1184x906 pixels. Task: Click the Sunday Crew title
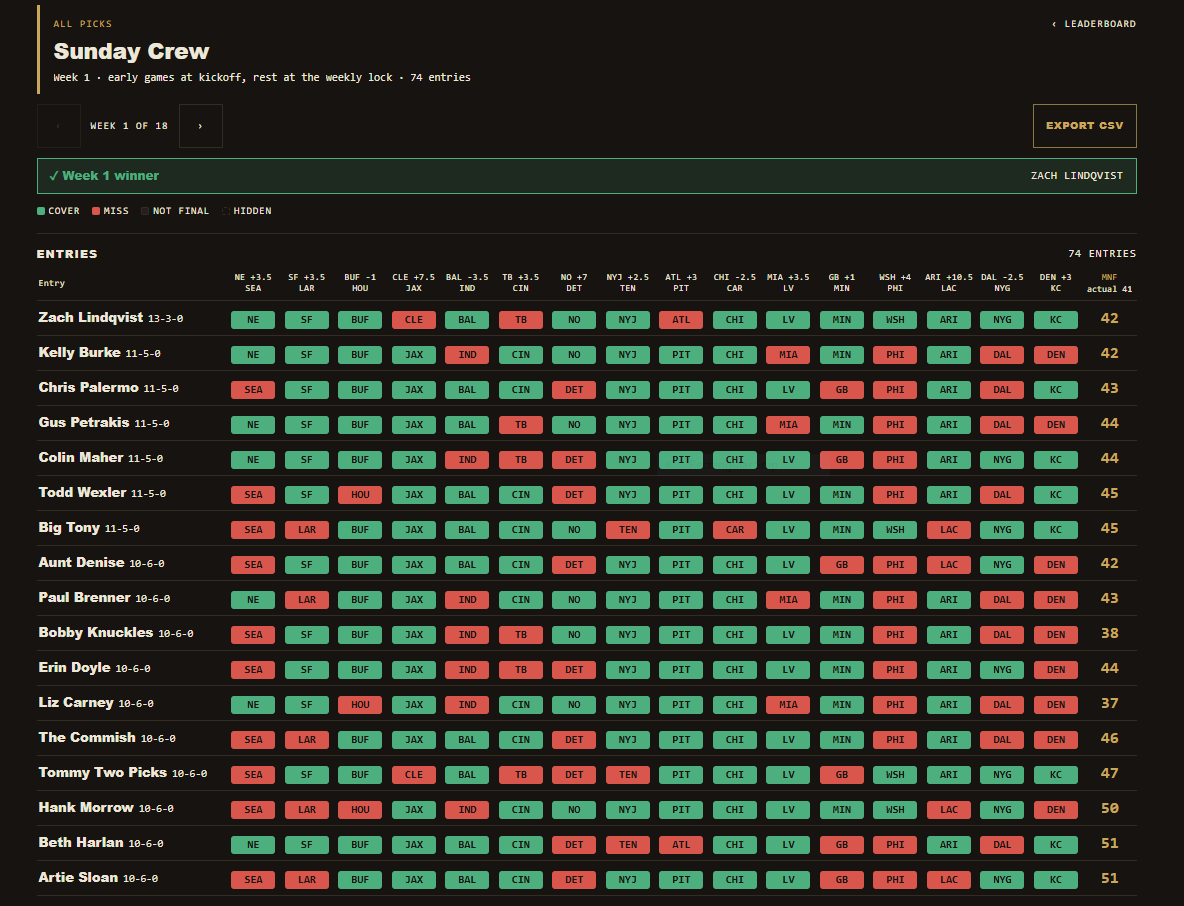(131, 51)
